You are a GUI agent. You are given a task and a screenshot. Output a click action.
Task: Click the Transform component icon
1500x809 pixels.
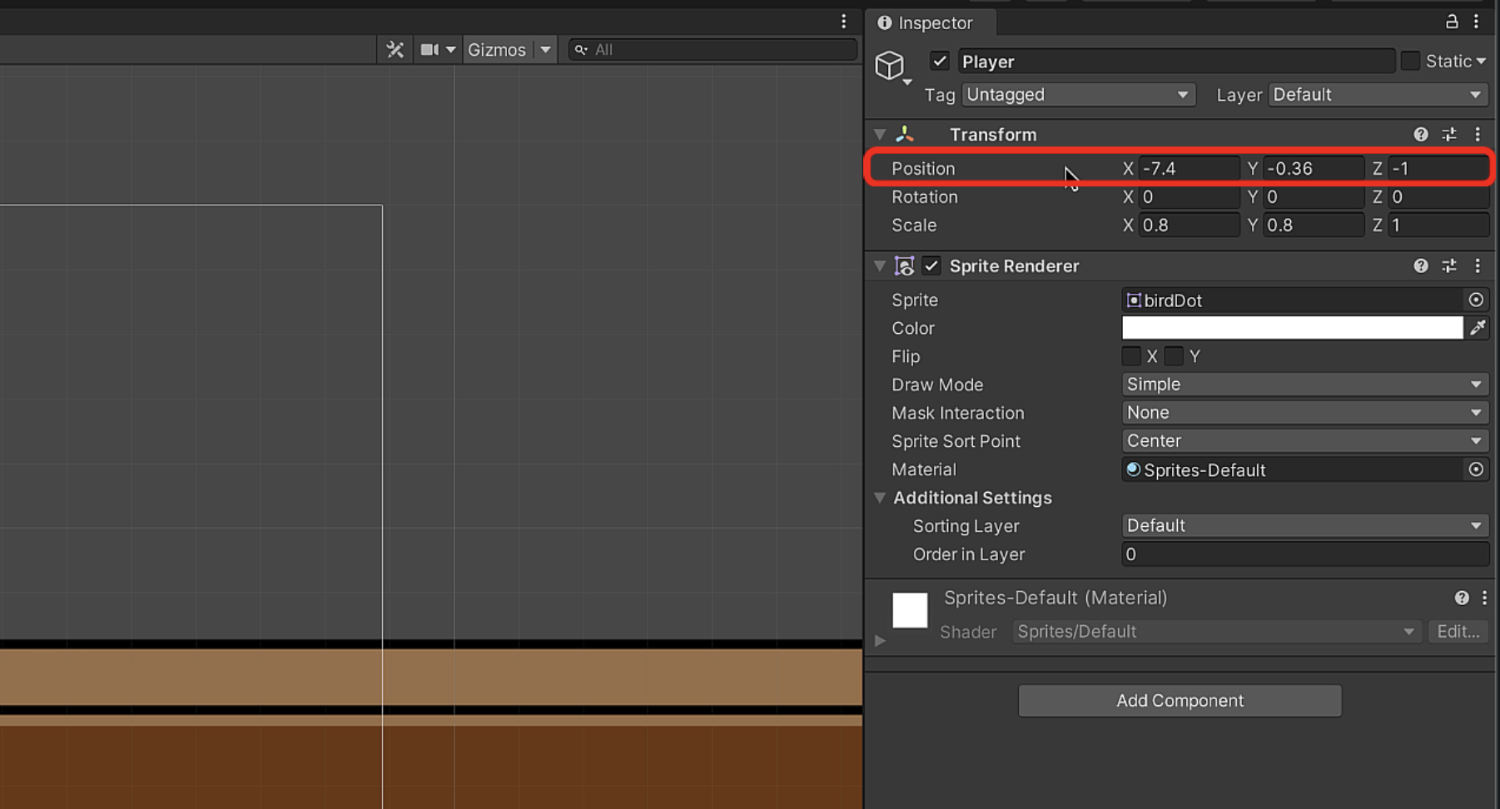905,134
